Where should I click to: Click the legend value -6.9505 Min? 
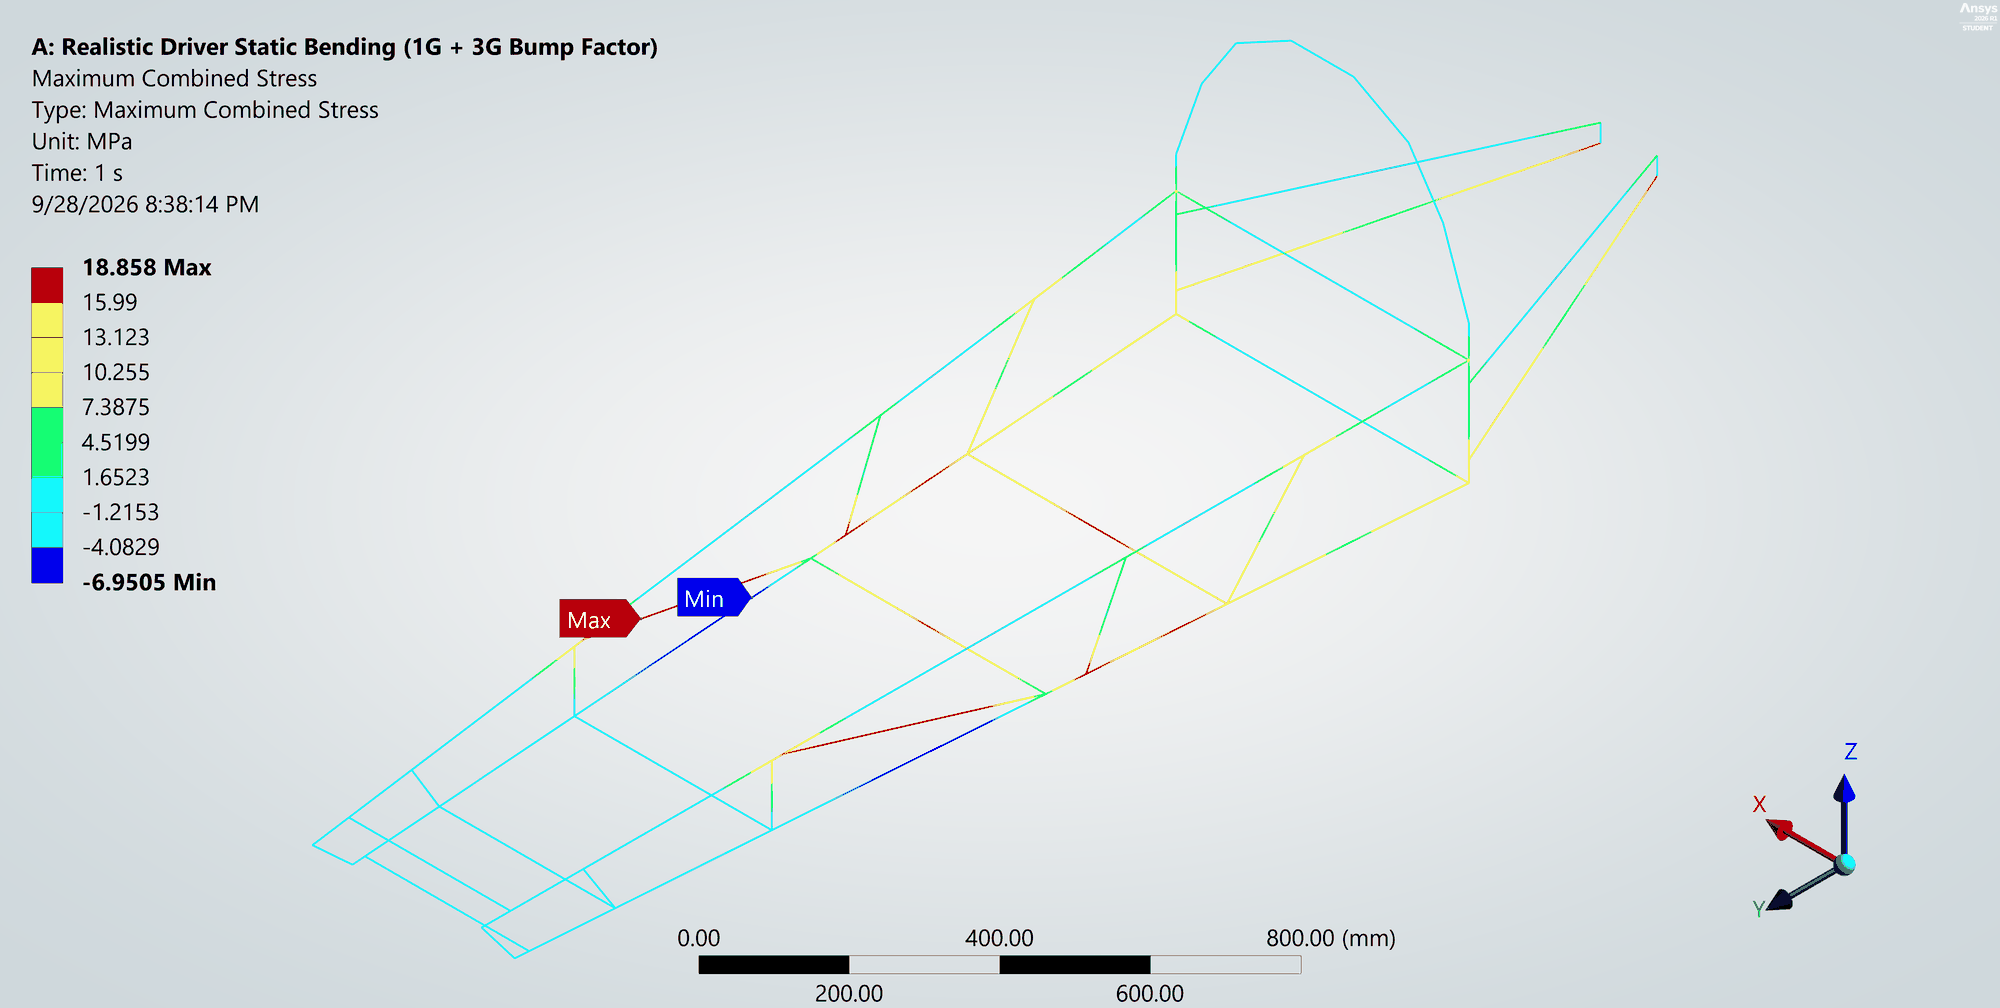point(149,582)
